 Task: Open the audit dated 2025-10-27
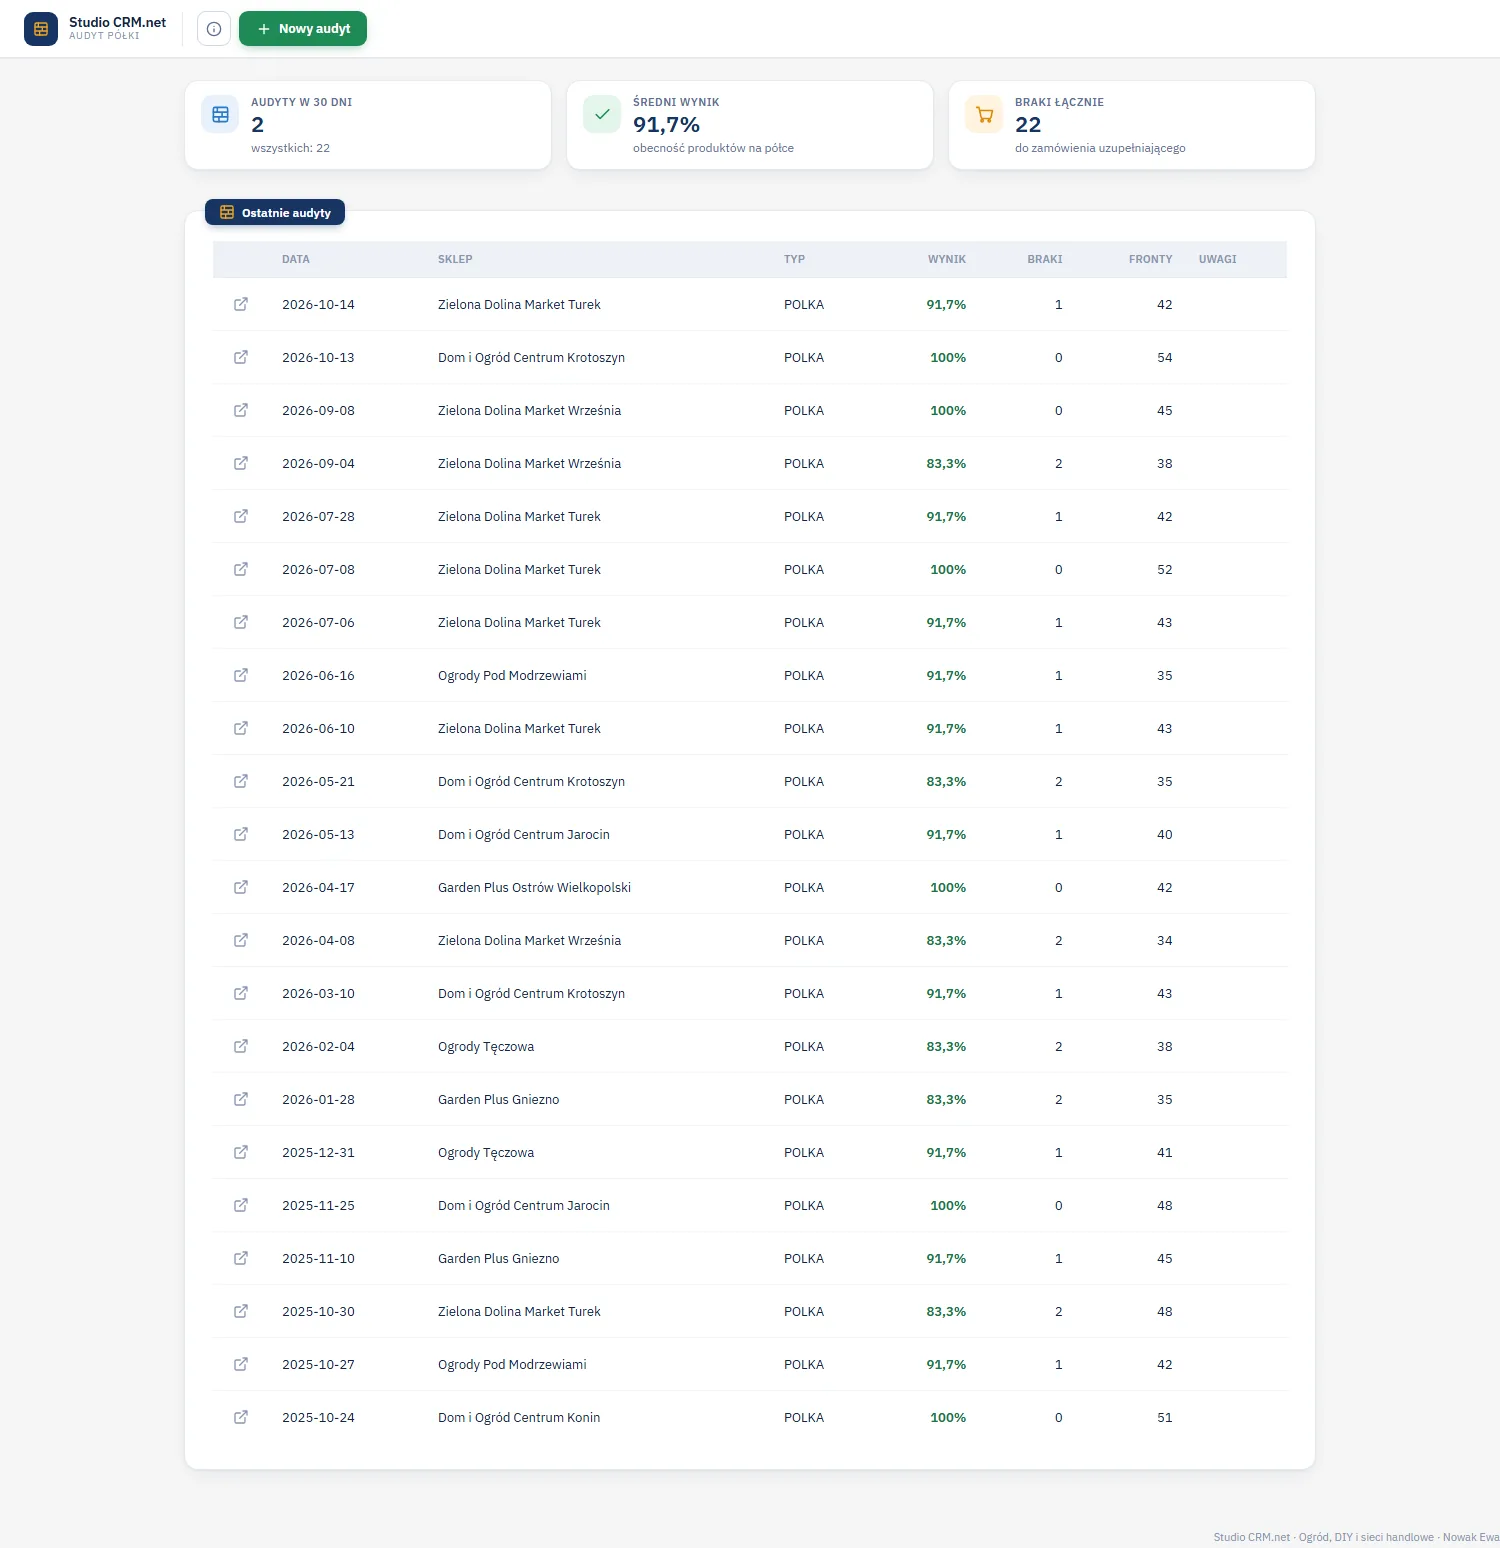pyautogui.click(x=241, y=1364)
